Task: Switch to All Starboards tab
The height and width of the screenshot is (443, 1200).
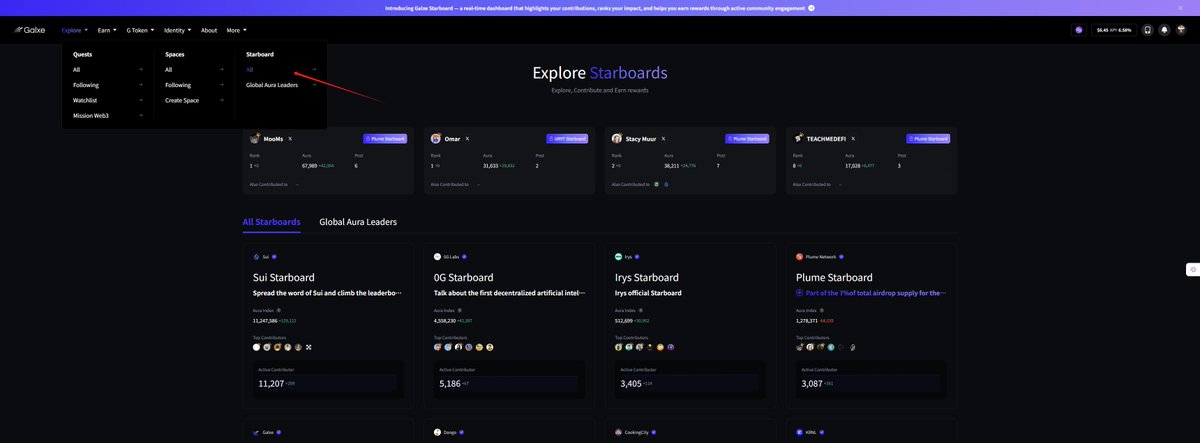Action: click(x=271, y=222)
